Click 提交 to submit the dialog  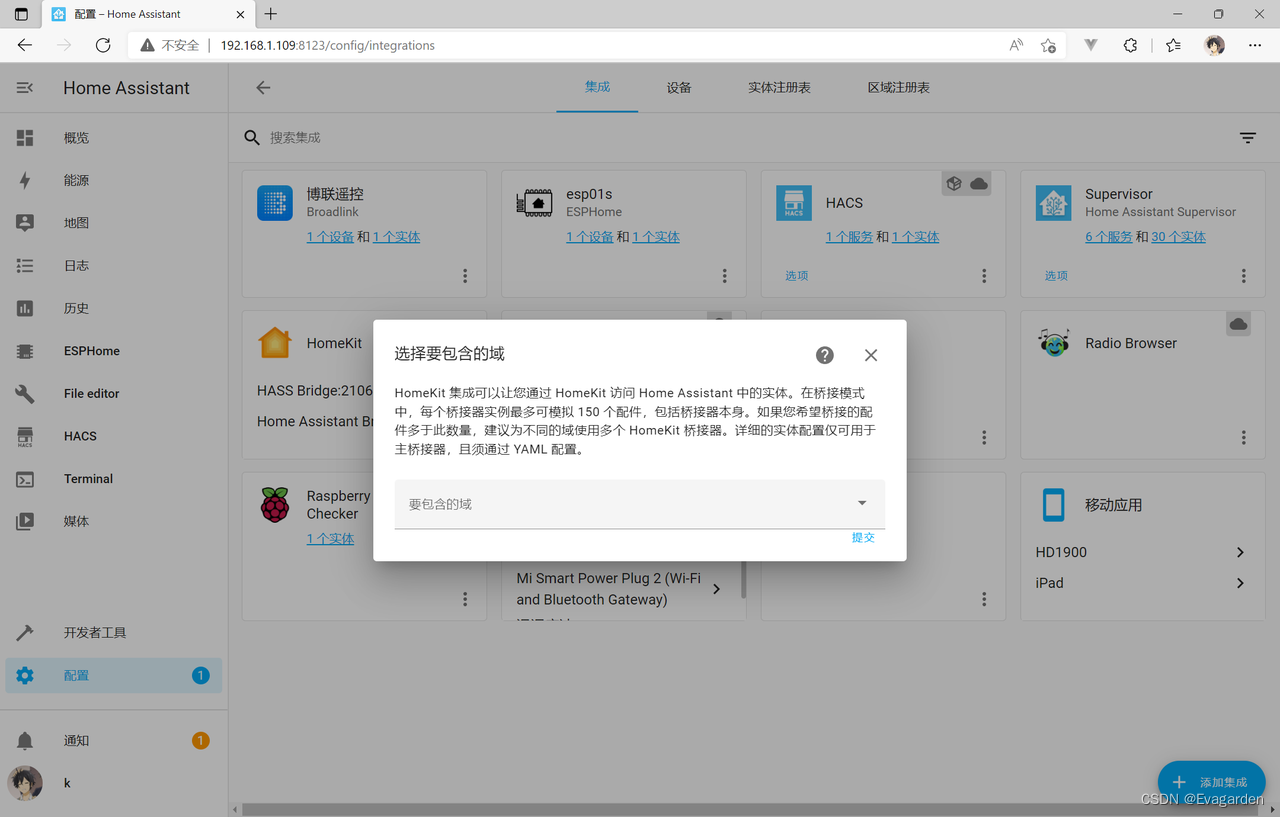tap(863, 537)
